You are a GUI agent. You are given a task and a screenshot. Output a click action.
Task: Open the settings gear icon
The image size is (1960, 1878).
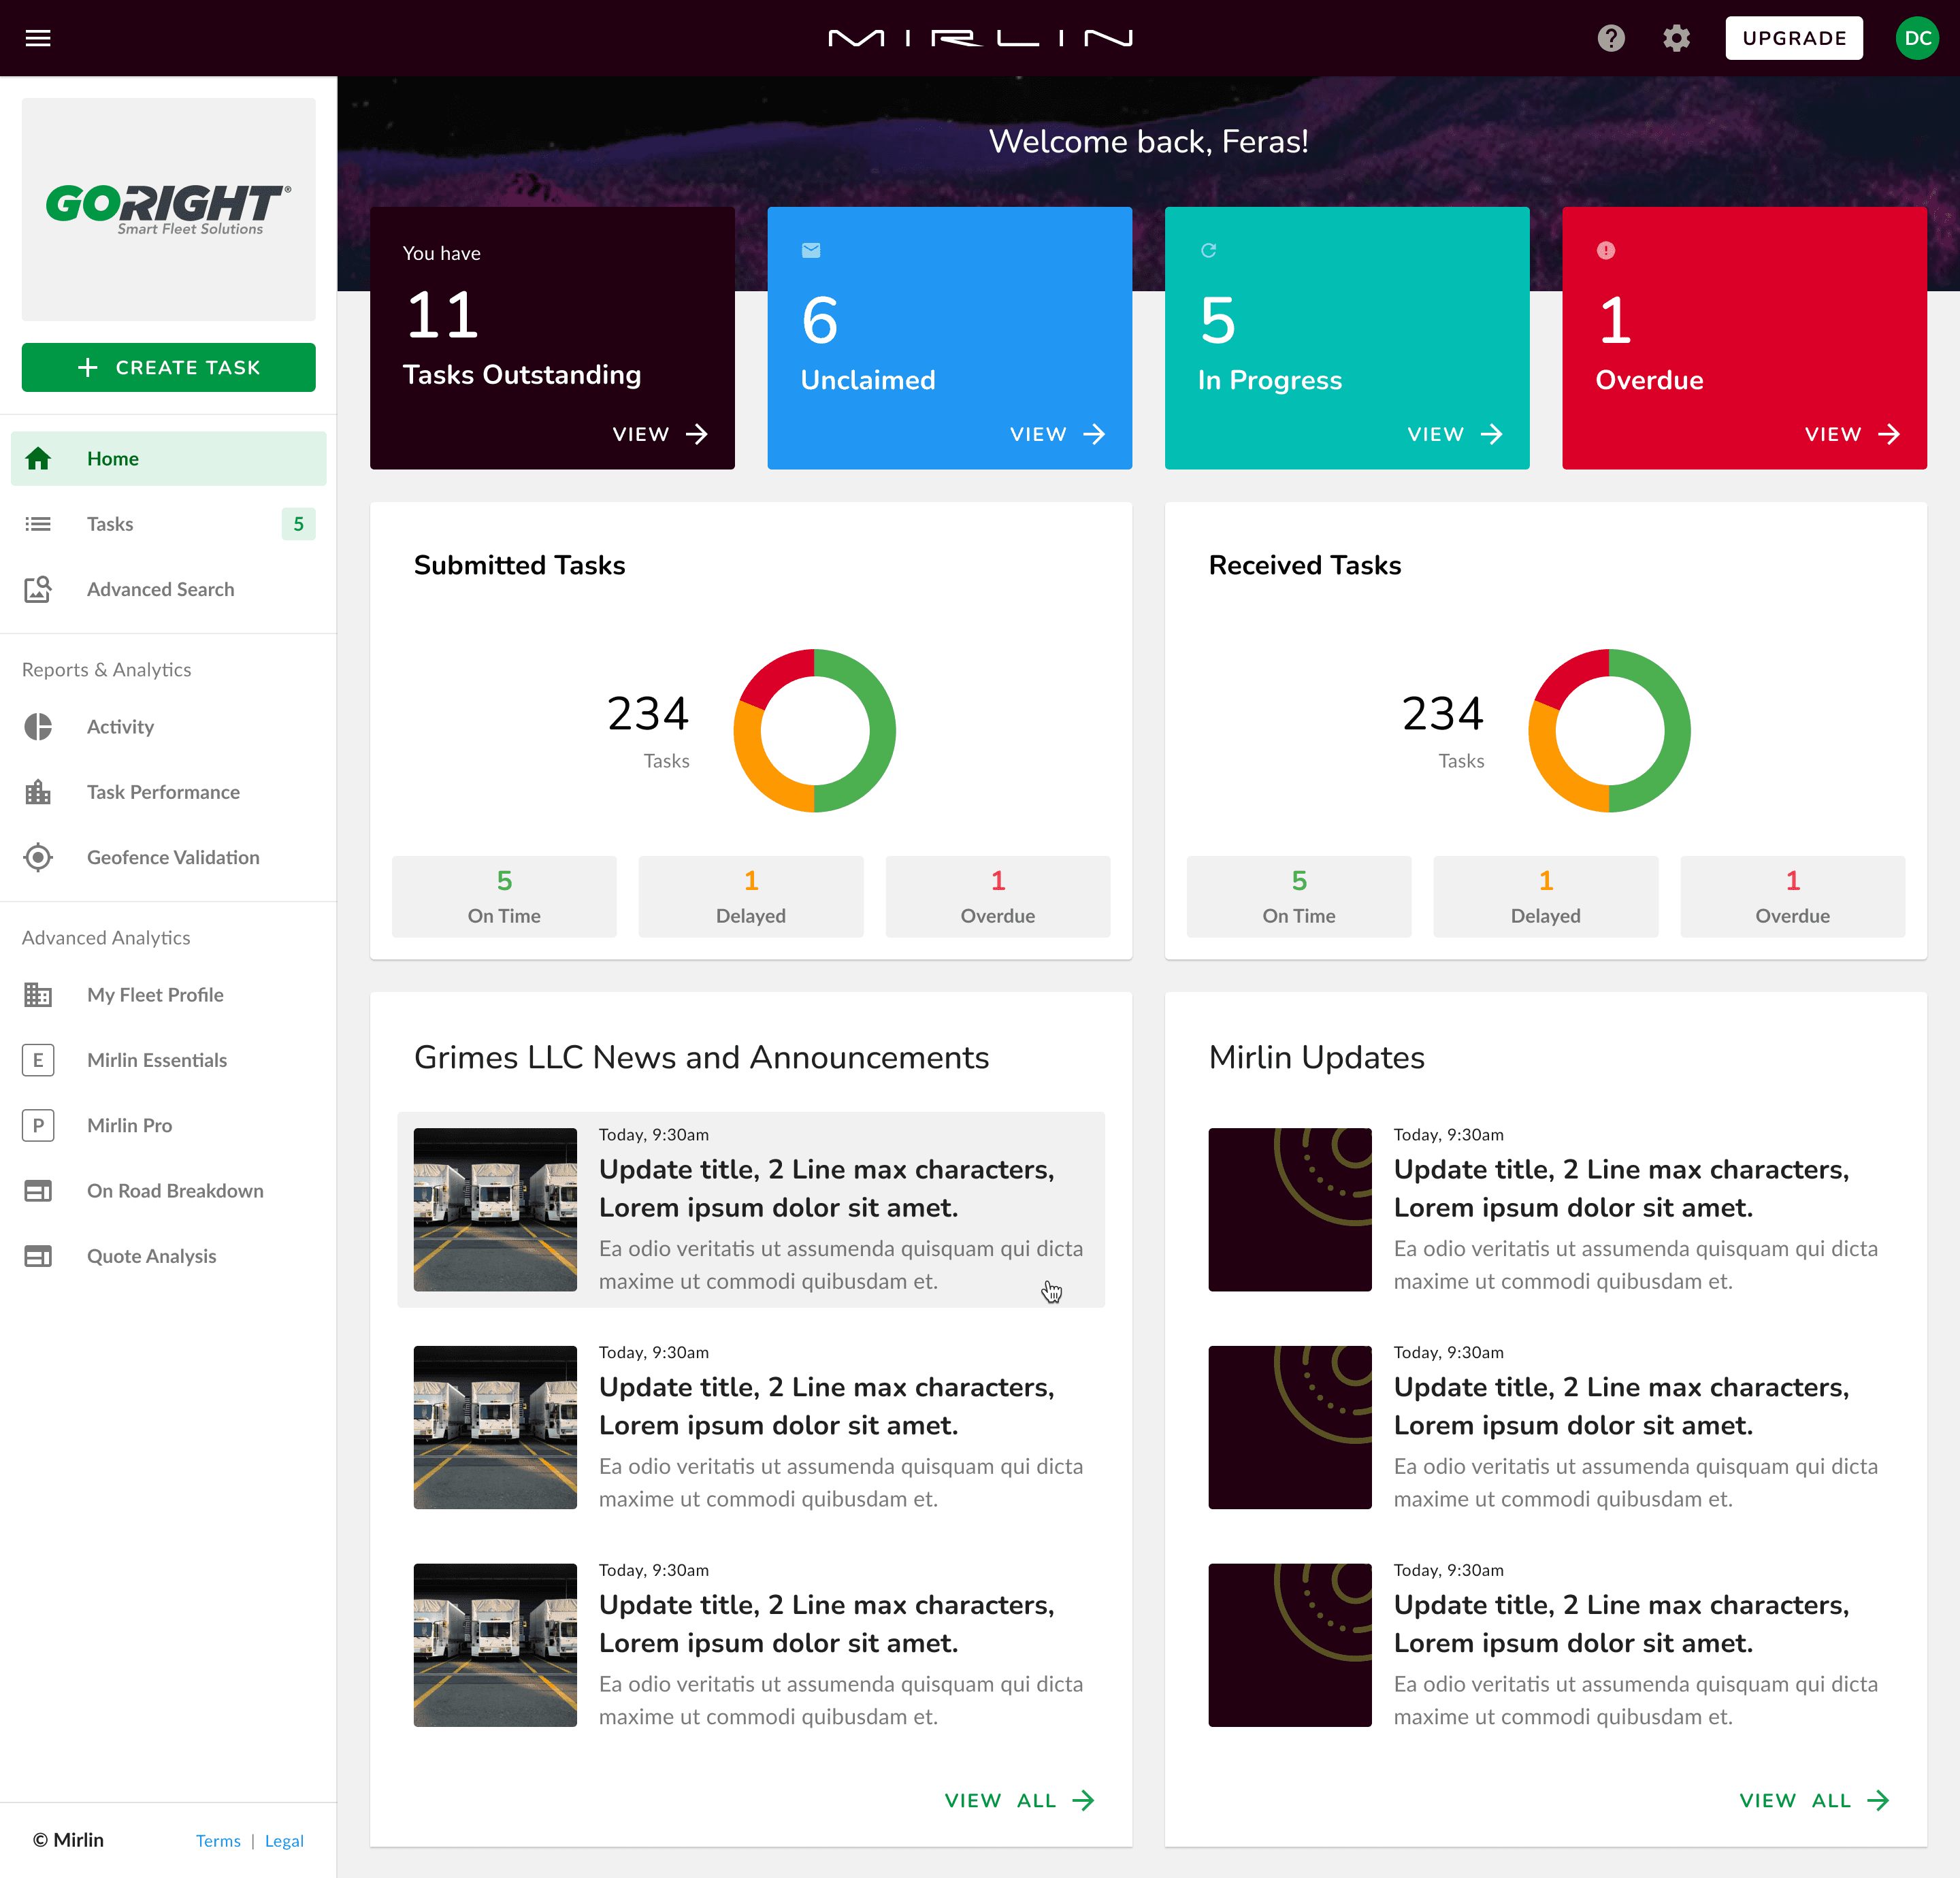click(1677, 38)
